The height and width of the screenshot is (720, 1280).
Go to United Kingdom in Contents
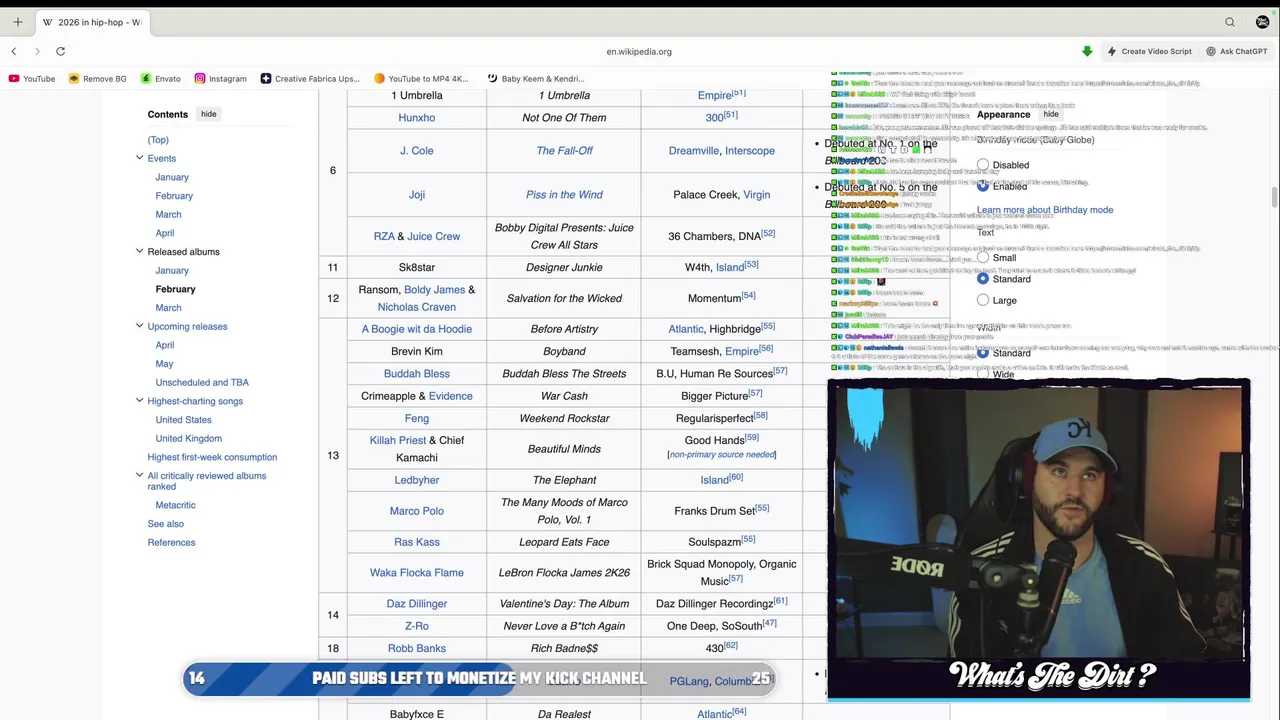tap(188, 438)
